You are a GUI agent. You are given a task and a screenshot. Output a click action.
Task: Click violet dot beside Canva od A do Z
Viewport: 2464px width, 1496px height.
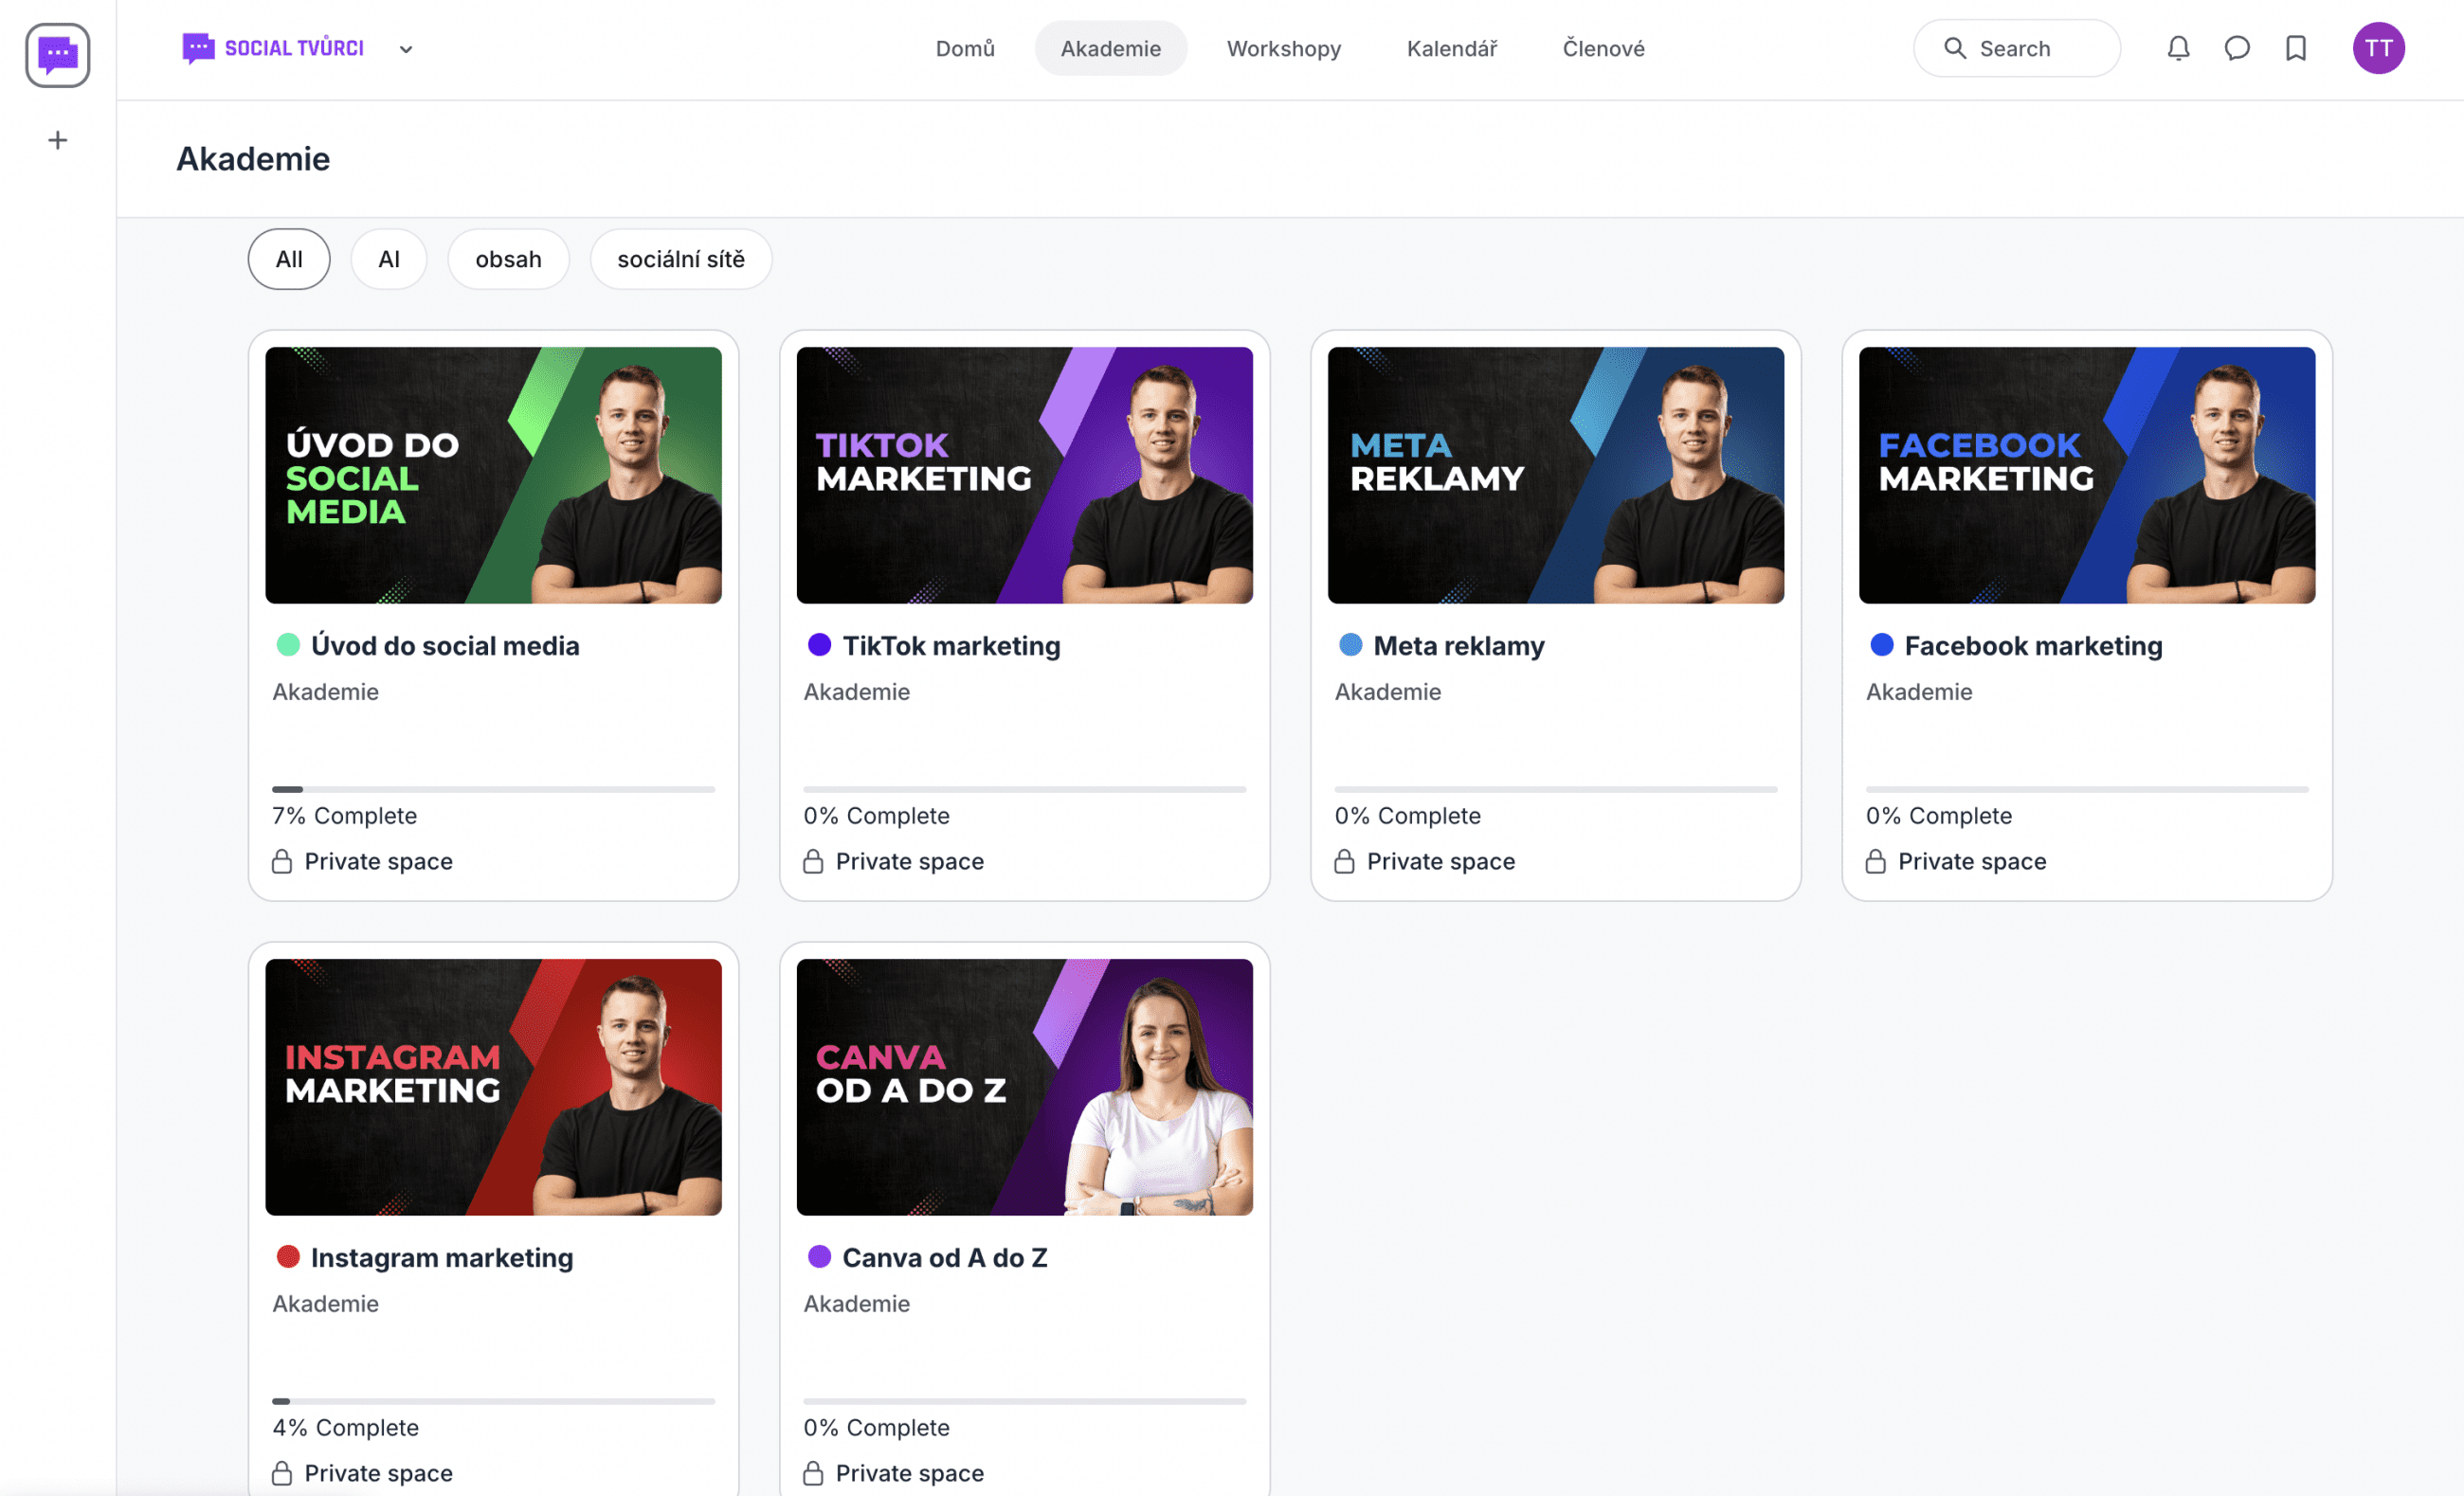819,1257
